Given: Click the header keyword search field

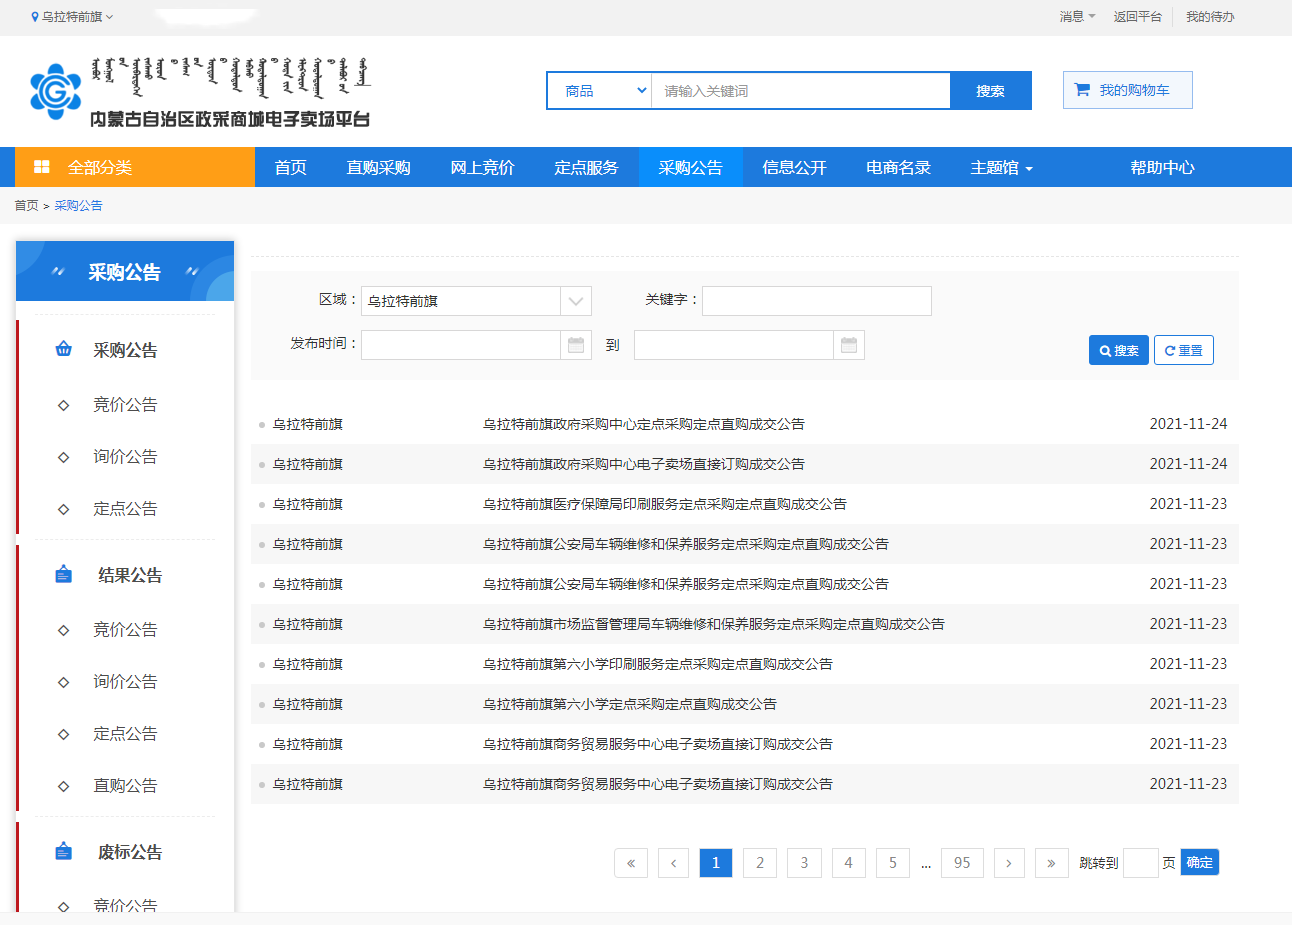Looking at the screenshot, I should [x=801, y=91].
